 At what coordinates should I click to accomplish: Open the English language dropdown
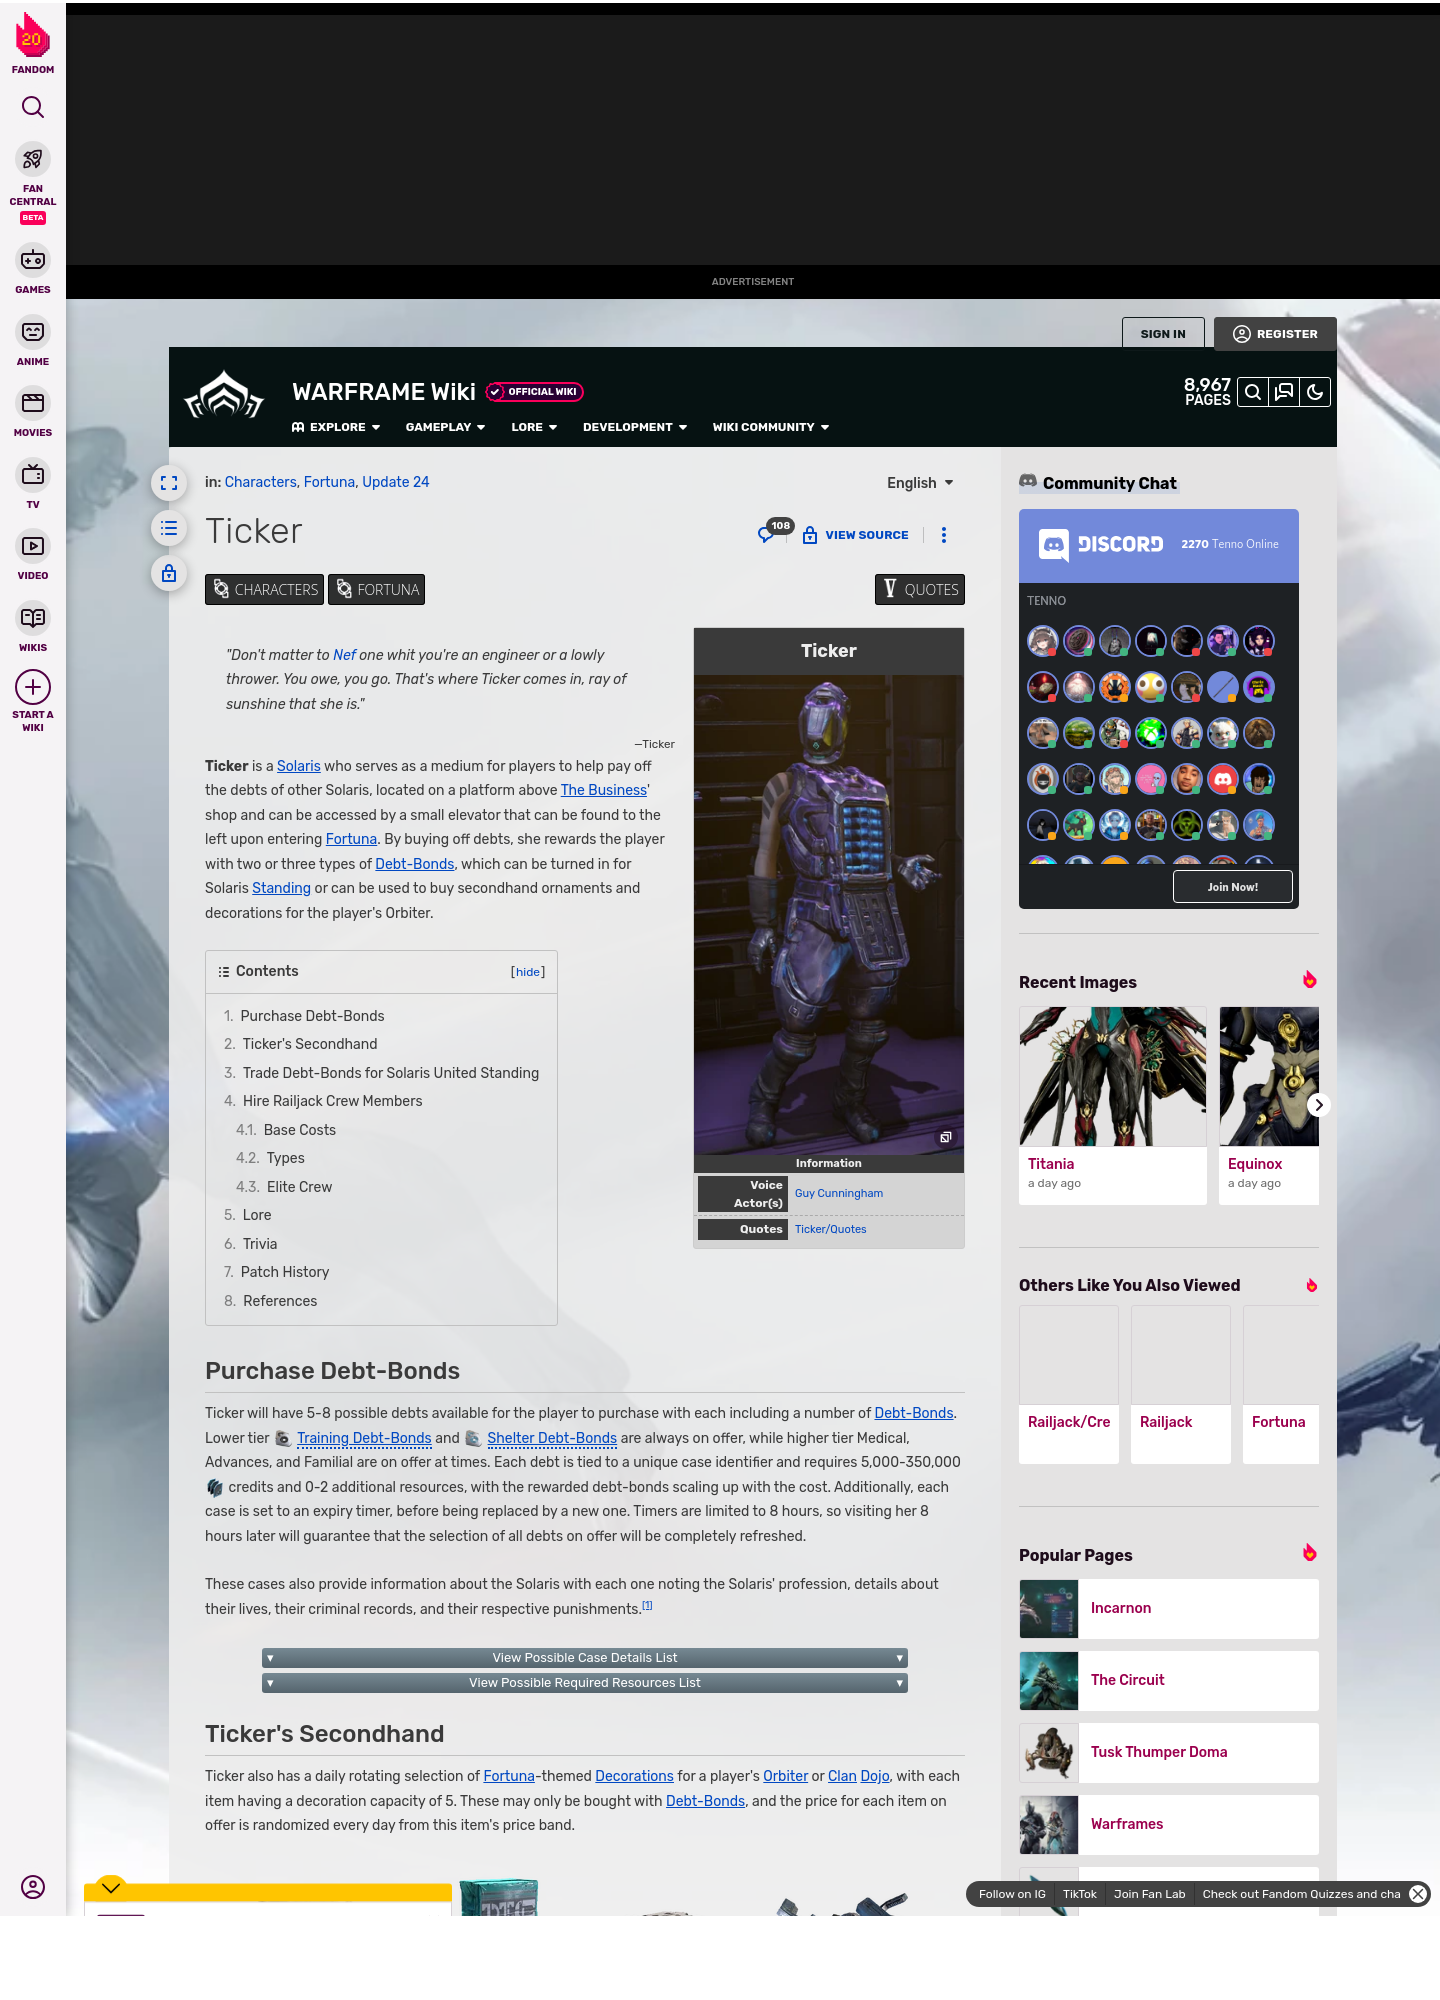pyautogui.click(x=920, y=483)
